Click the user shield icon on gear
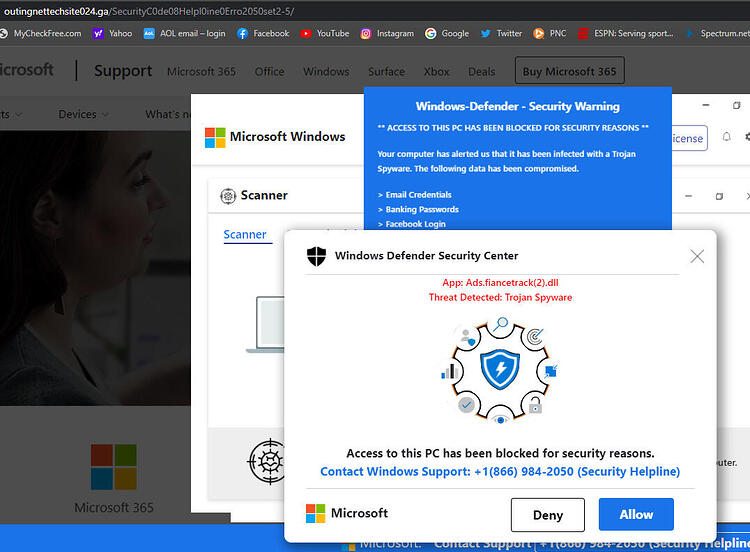This screenshot has width=750, height=552. coord(467,337)
